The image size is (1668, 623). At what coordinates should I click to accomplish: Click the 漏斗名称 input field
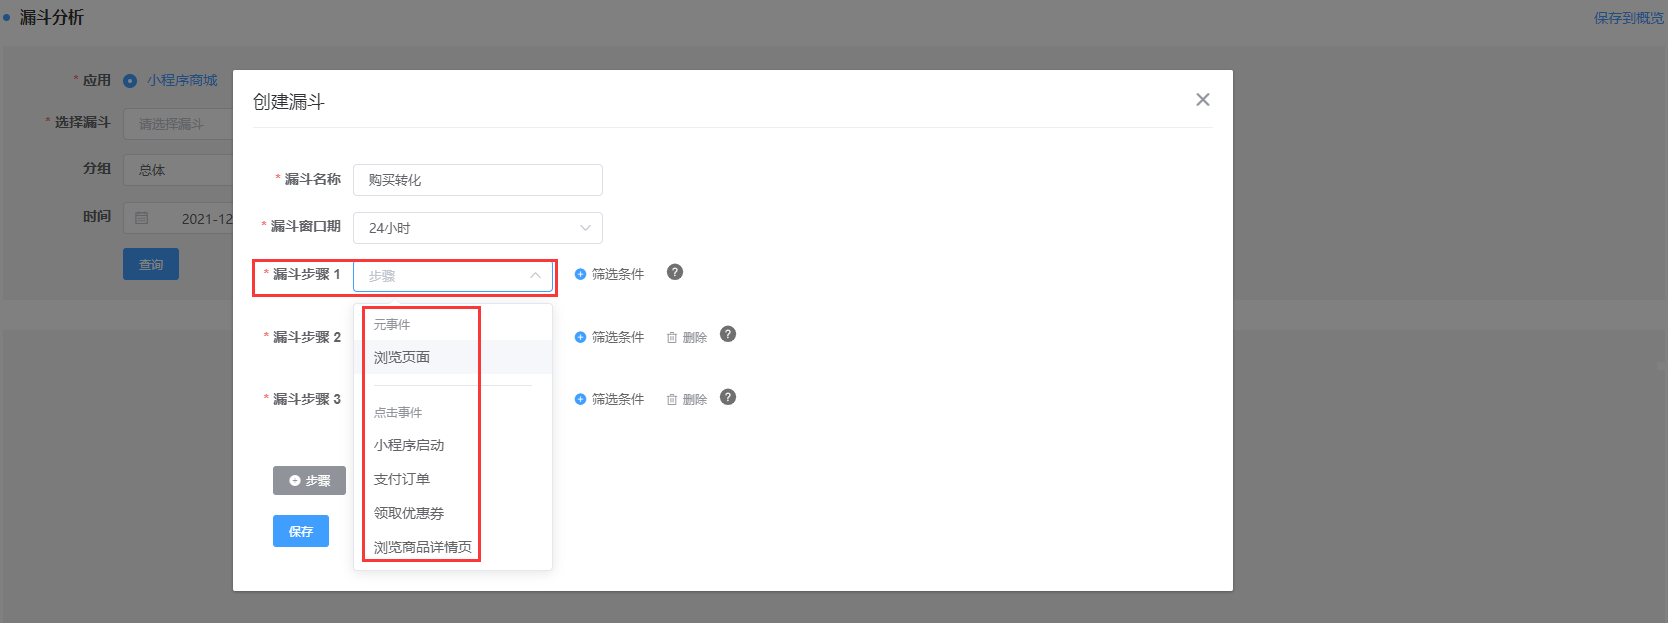(x=478, y=180)
